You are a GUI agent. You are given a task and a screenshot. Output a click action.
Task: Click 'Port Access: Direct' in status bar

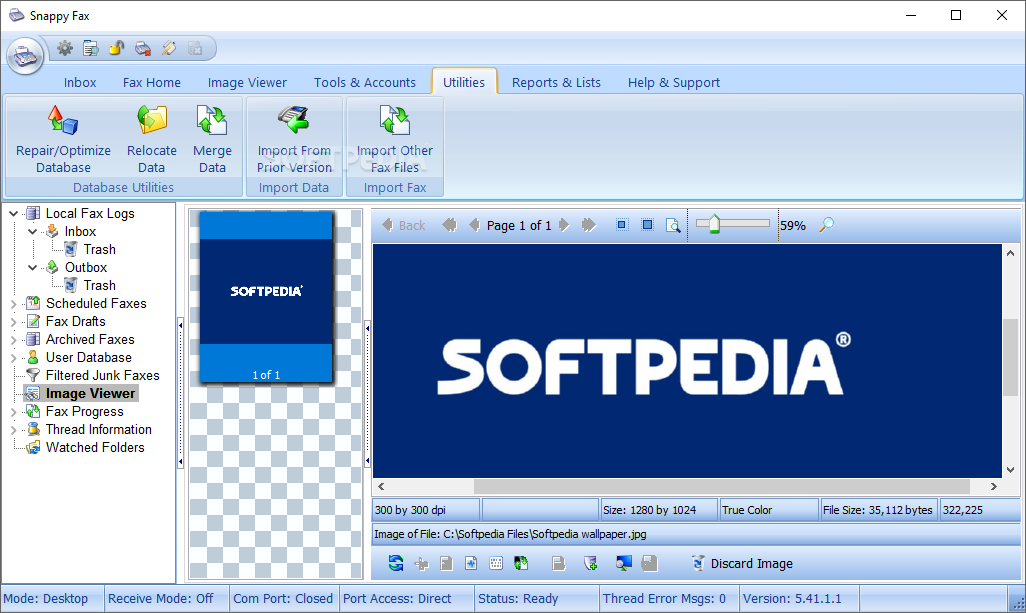[397, 599]
